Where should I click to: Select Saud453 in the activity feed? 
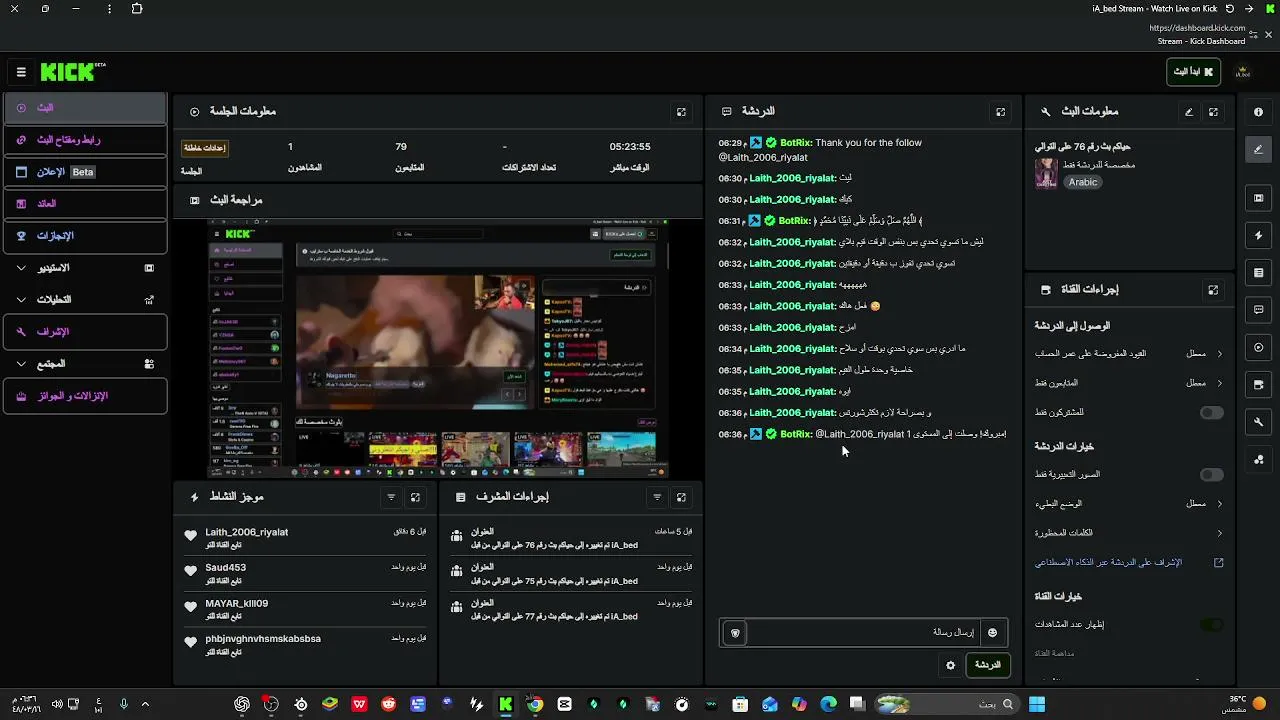click(x=226, y=568)
